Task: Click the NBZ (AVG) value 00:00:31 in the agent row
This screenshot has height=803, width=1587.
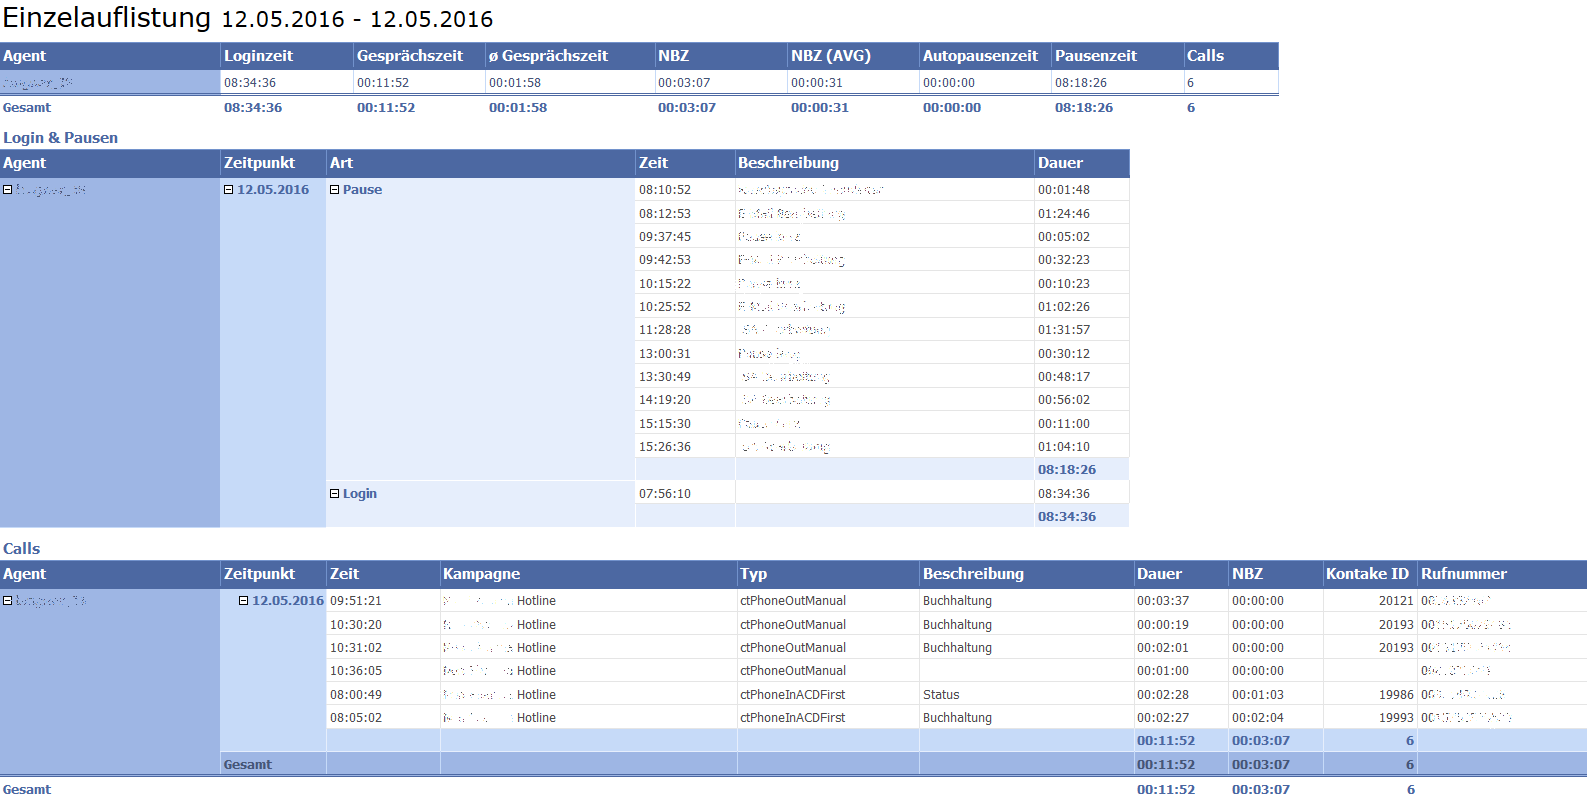Action: click(817, 83)
